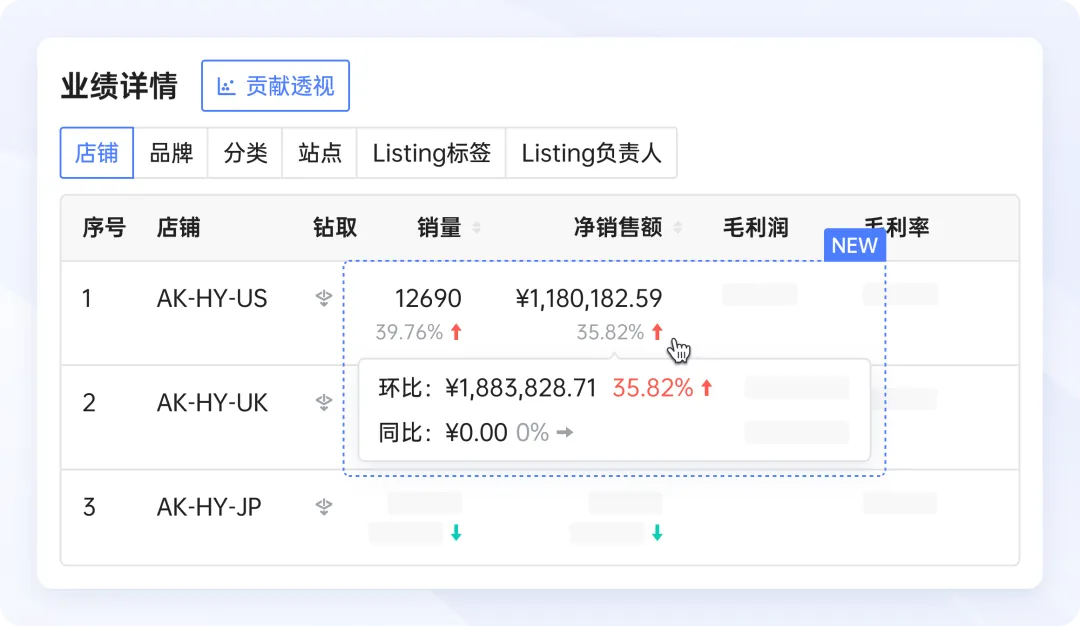Sort by 净销售额 column arrows

click(678, 227)
